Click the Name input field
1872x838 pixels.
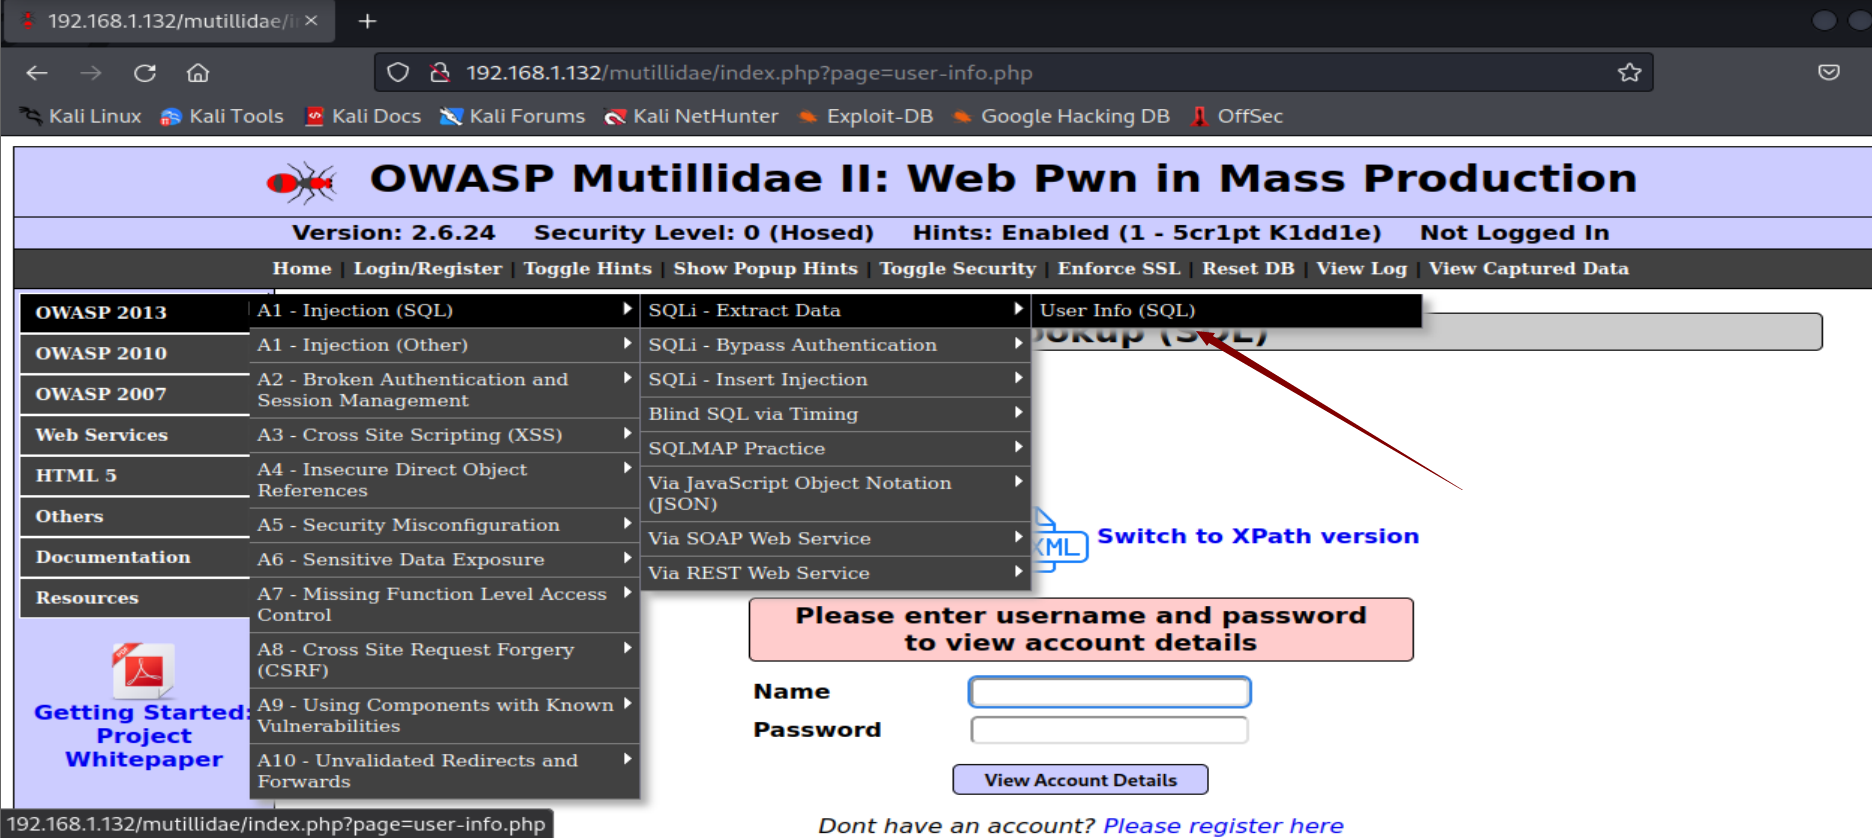coord(1110,692)
